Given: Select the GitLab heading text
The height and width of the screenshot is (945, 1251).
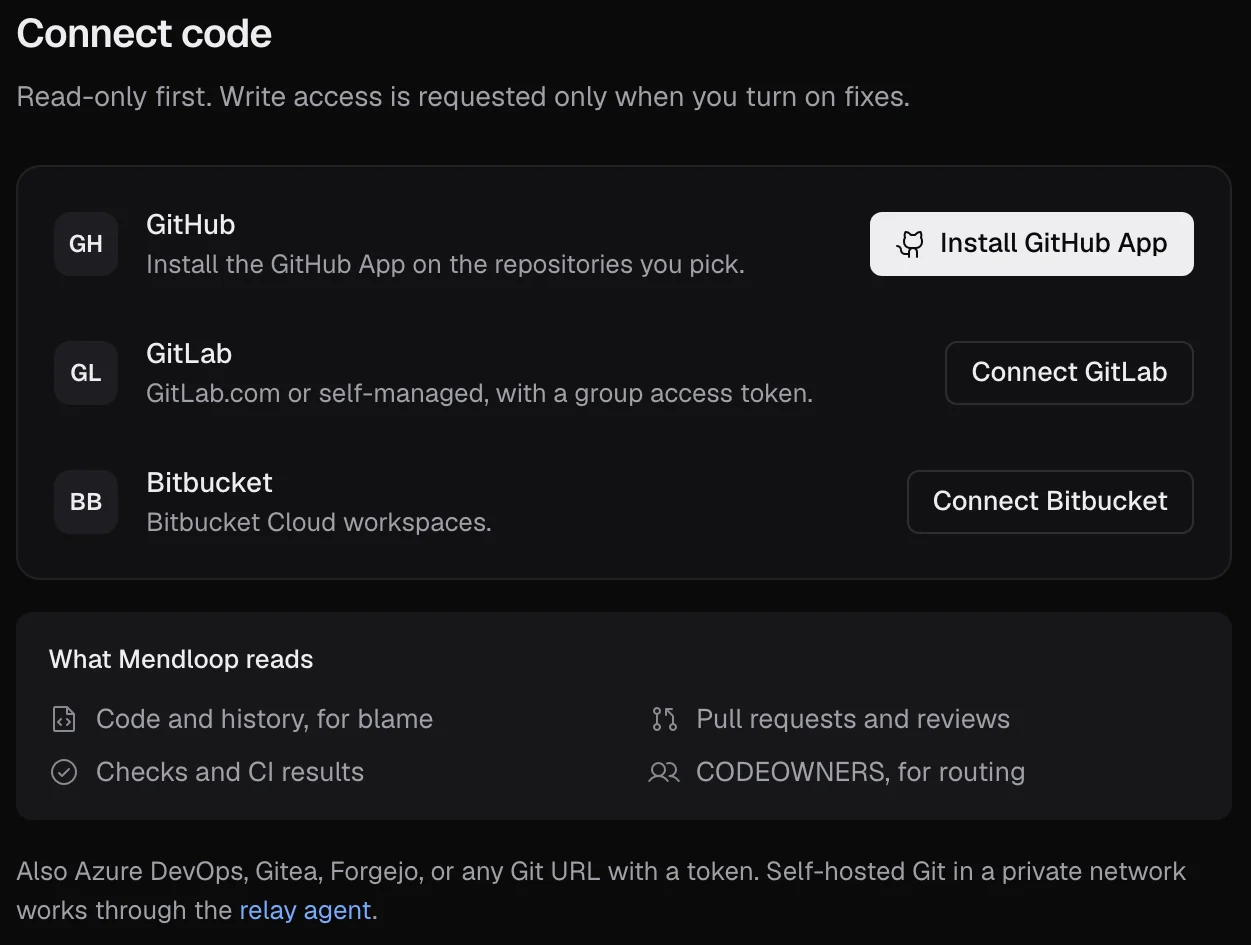Looking at the screenshot, I should 189,353.
